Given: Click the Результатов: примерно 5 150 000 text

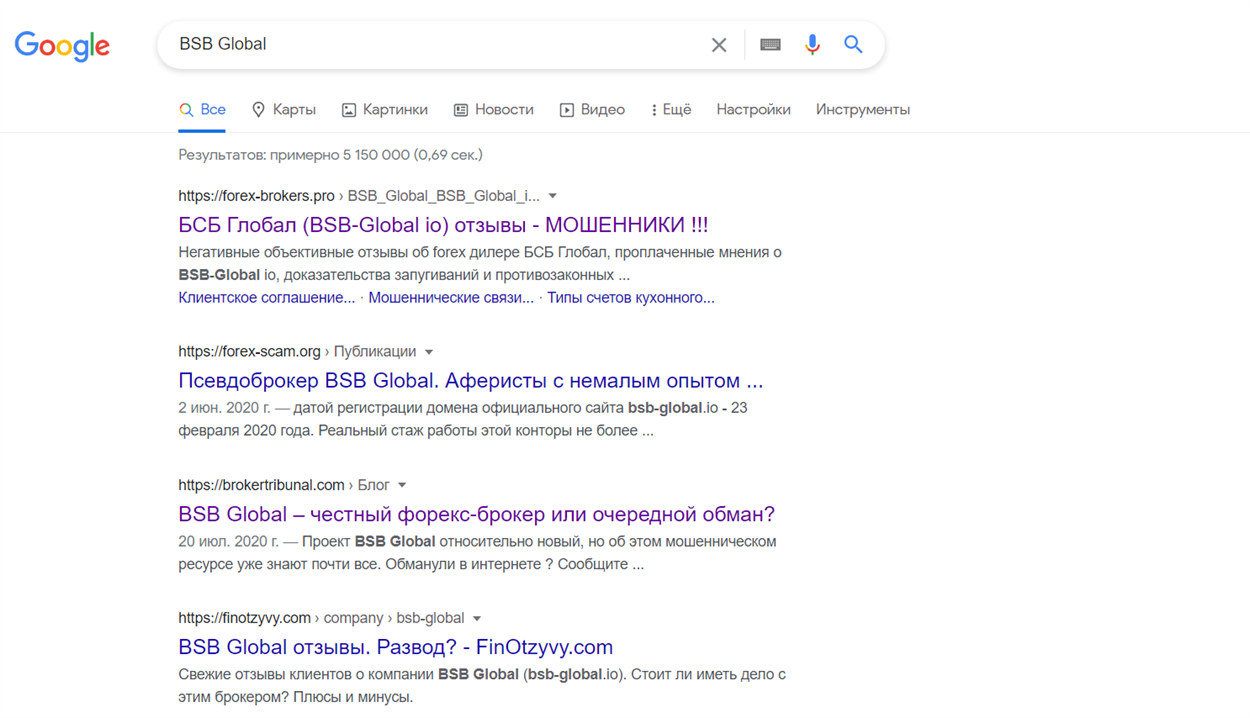Looking at the screenshot, I should (330, 155).
